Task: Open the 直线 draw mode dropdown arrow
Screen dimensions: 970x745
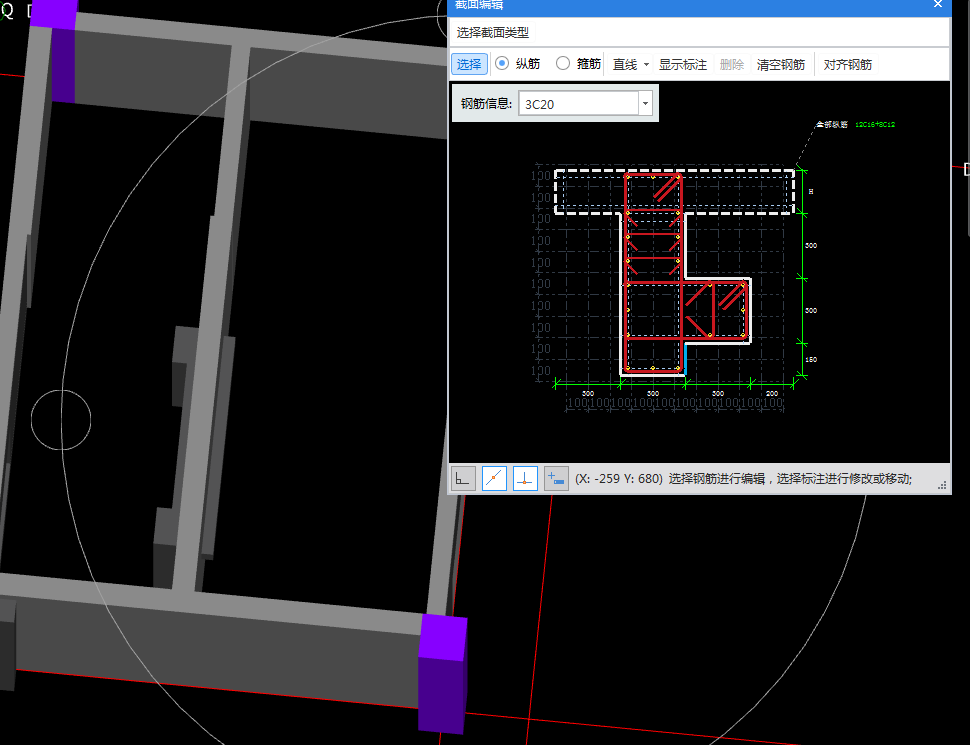Action: click(646, 64)
